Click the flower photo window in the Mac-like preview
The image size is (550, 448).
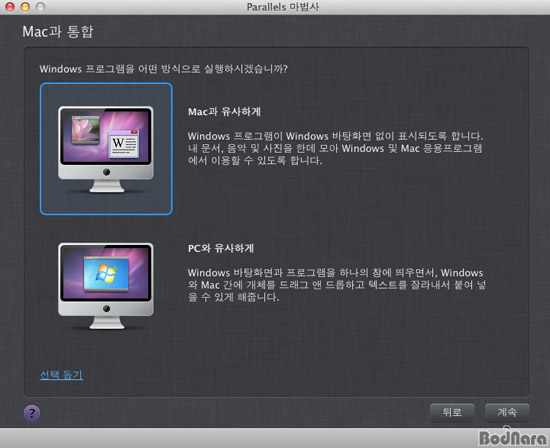click(86, 129)
